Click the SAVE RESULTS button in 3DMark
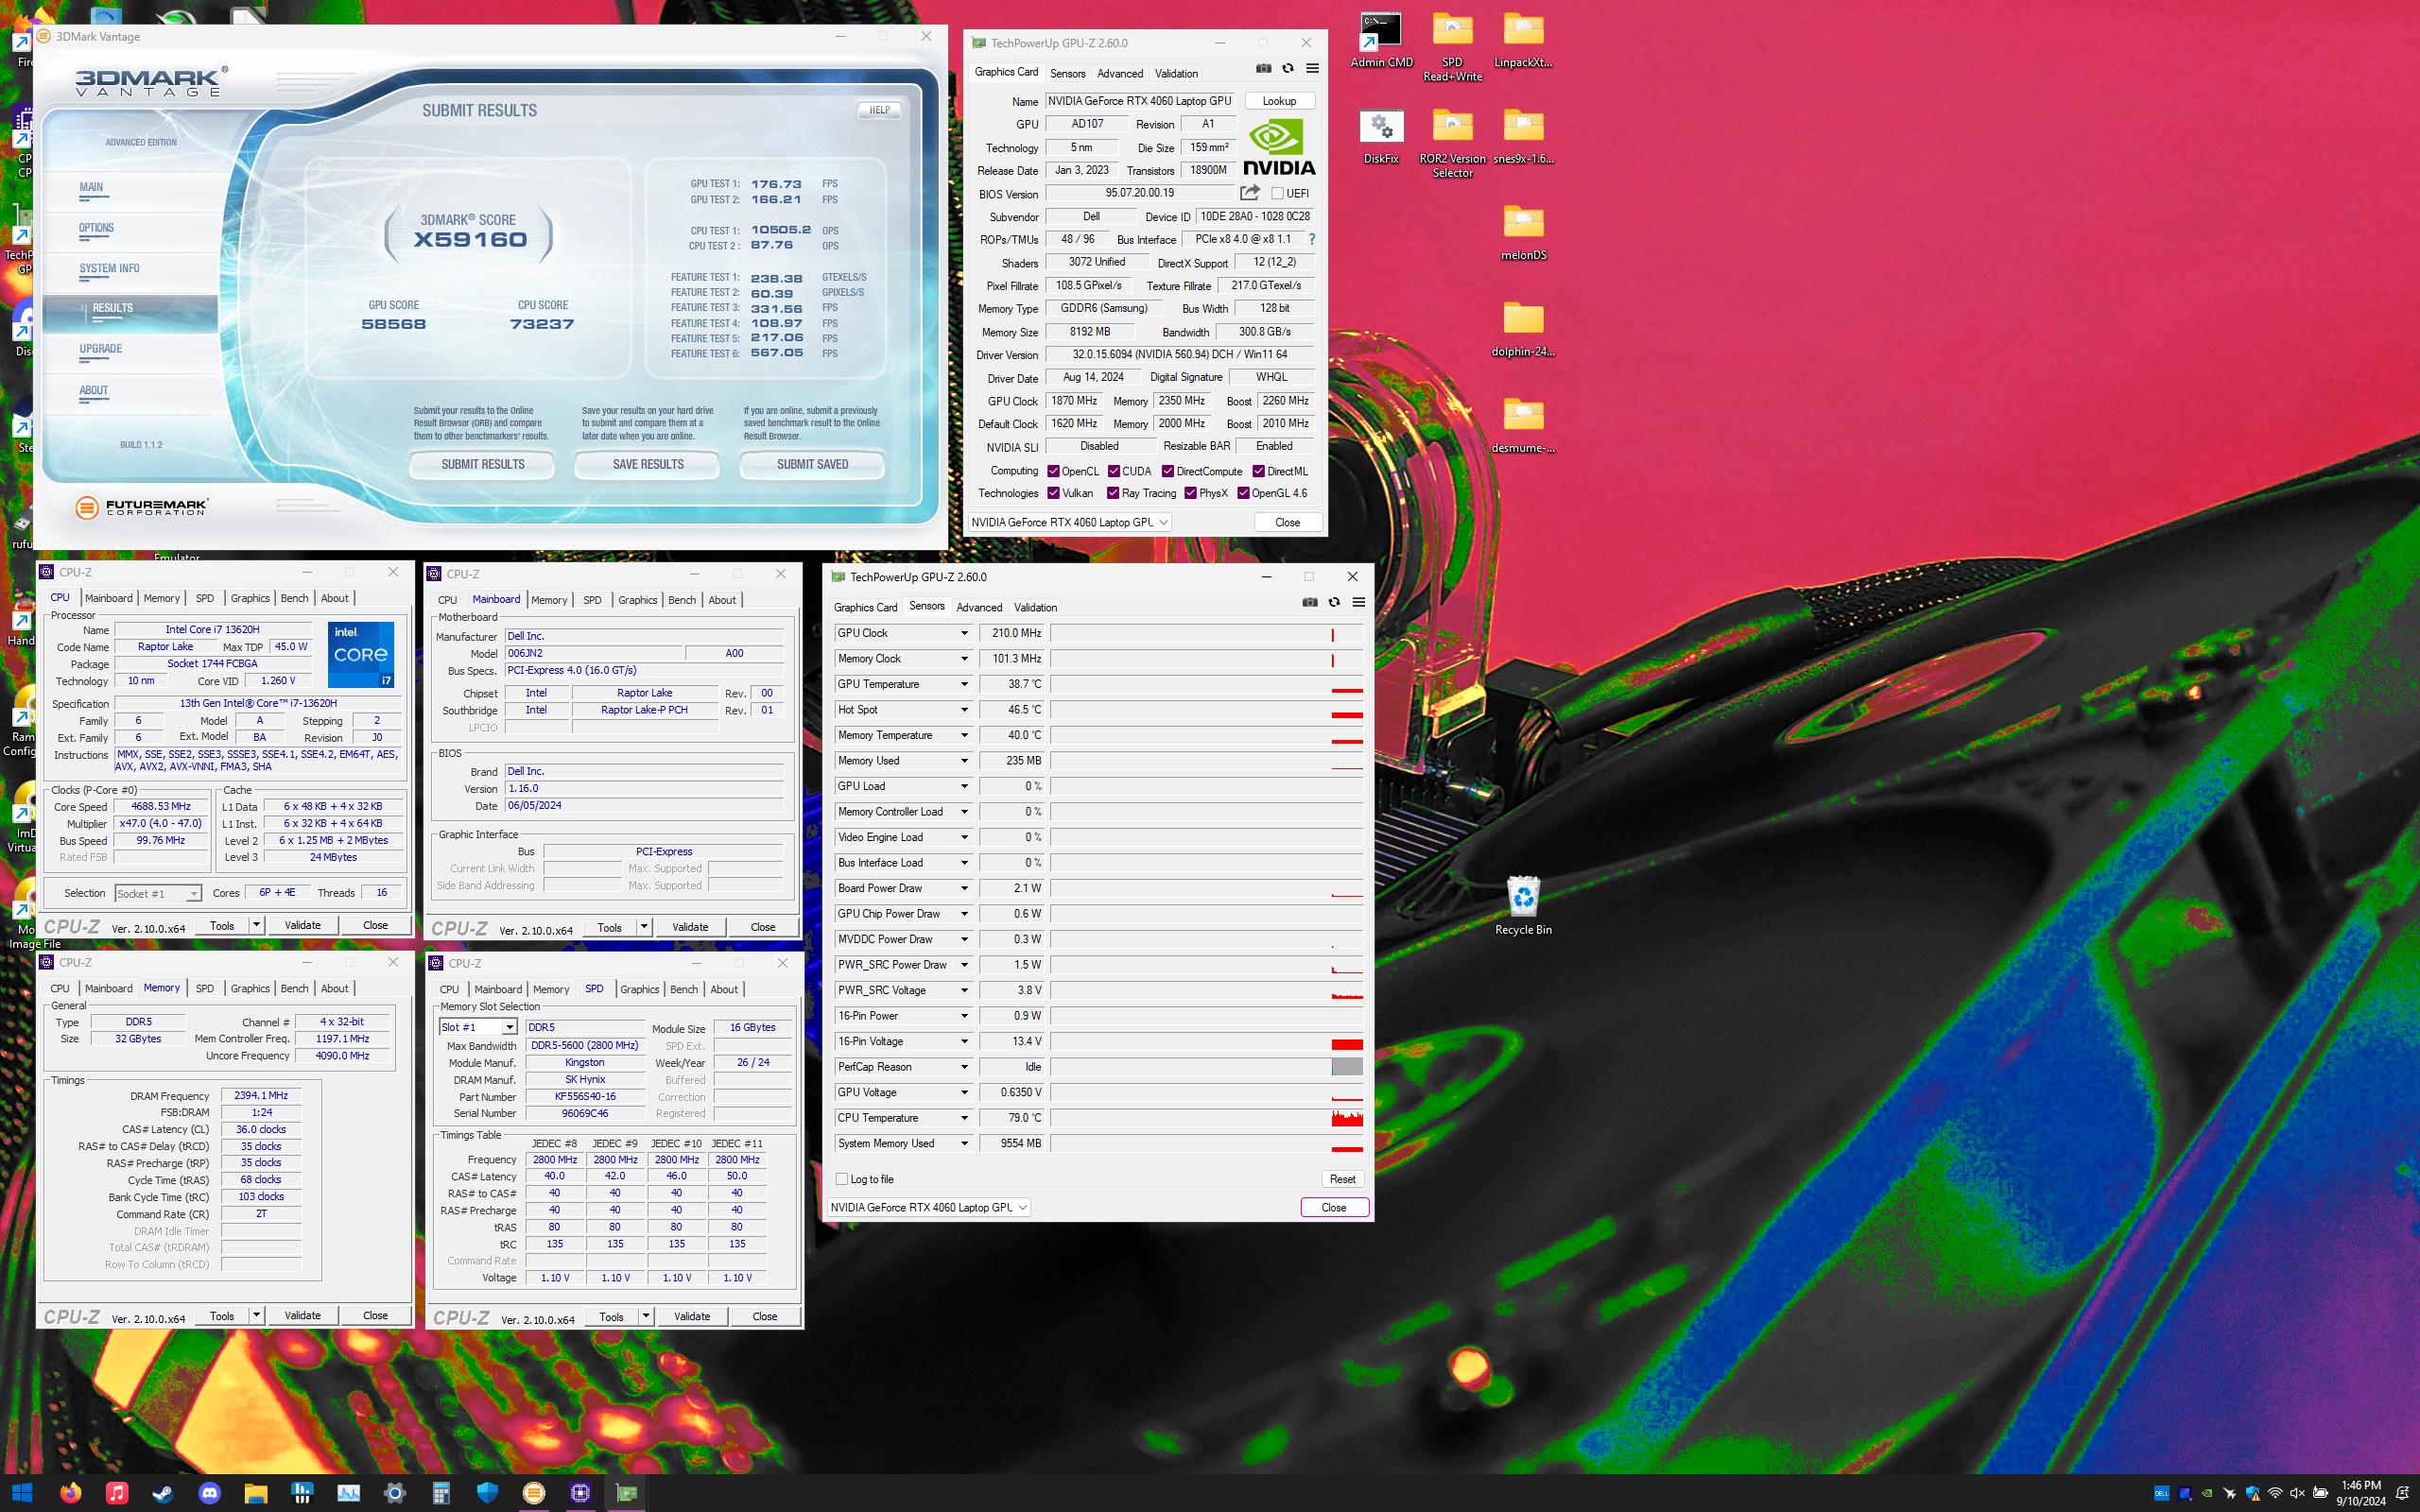Viewport: 2420px width, 1512px height. [x=648, y=464]
